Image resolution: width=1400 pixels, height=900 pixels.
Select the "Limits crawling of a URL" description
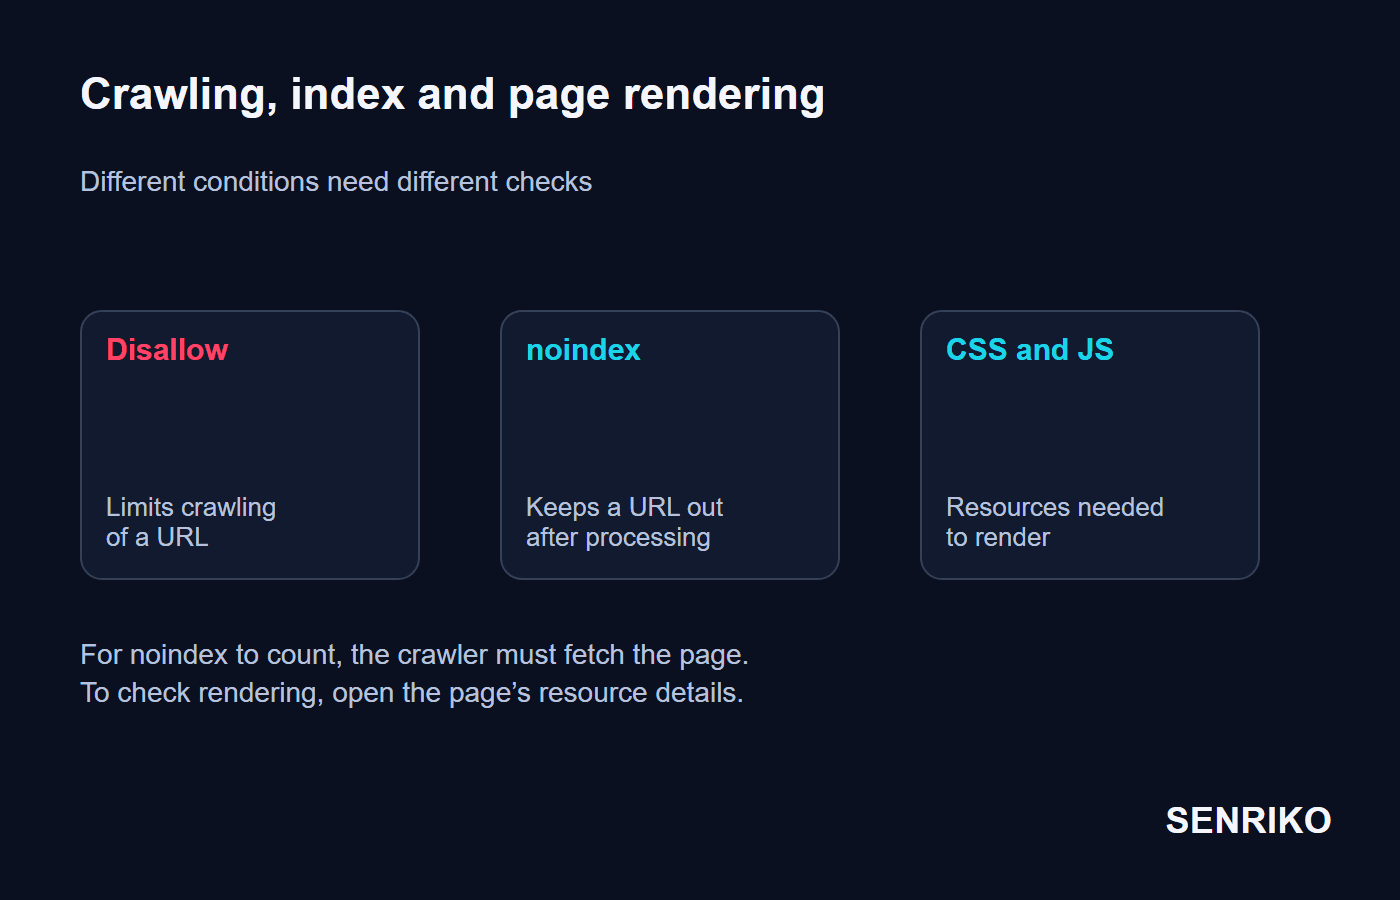[191, 522]
